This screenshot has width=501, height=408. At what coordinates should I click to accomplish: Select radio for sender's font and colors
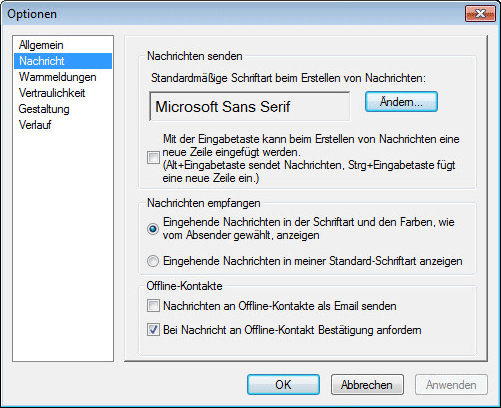(x=153, y=229)
